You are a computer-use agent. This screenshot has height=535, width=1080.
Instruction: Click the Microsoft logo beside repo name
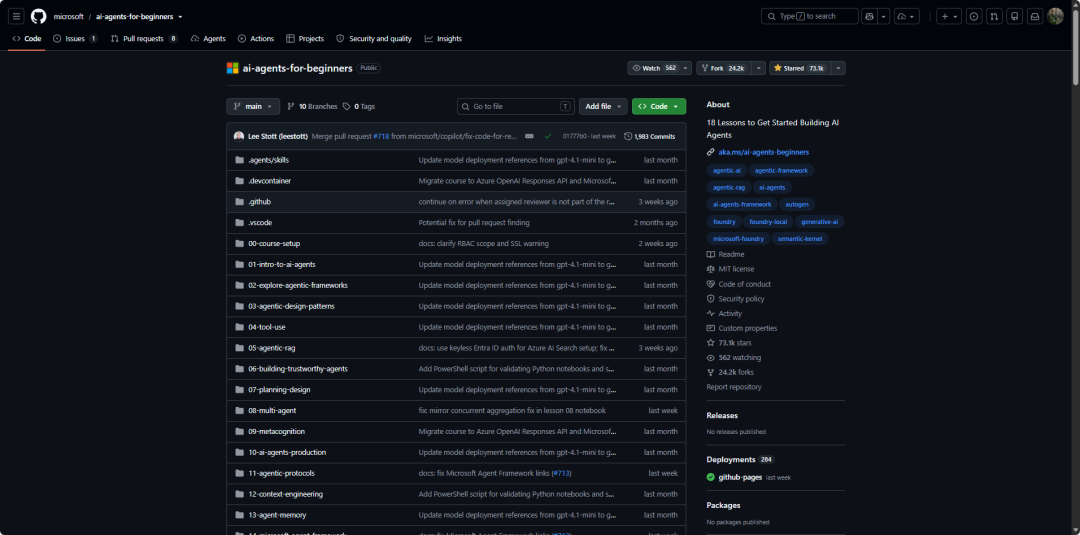233,68
